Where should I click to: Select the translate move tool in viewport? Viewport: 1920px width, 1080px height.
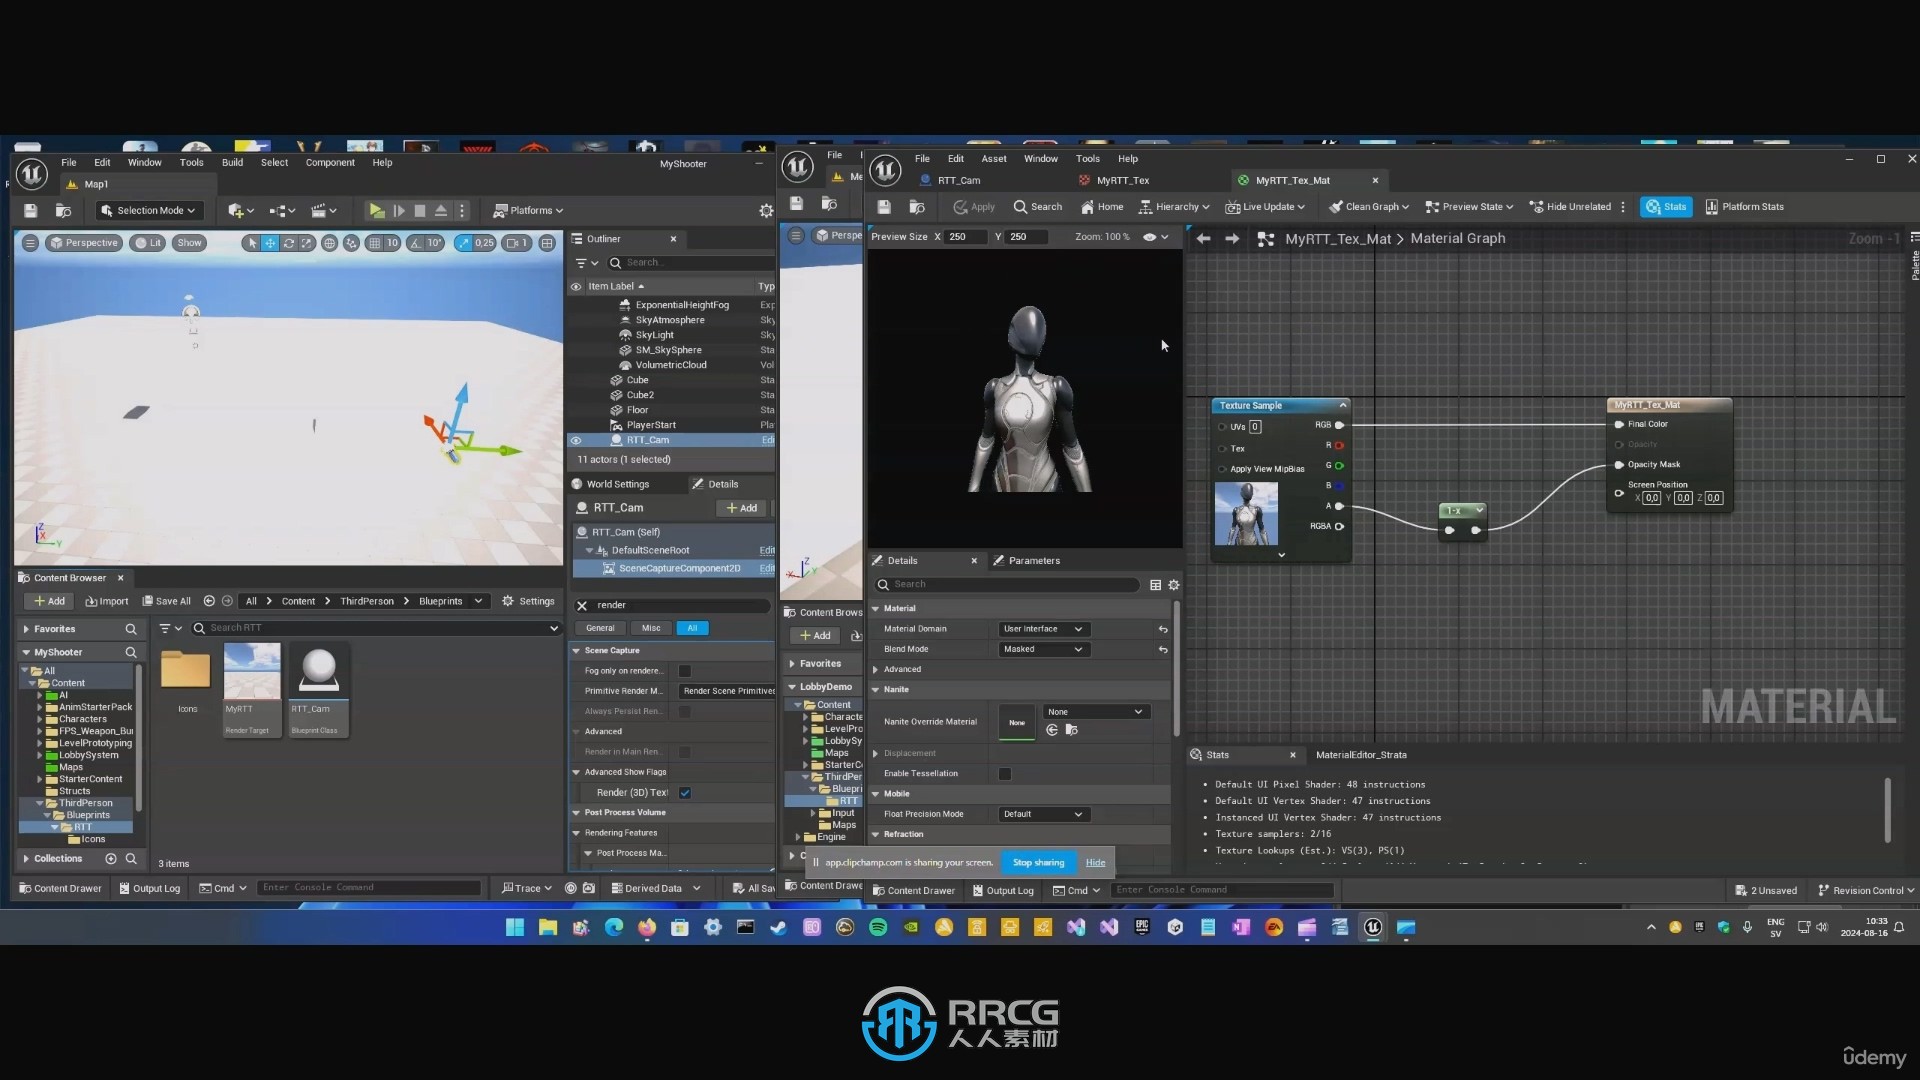pyautogui.click(x=270, y=243)
